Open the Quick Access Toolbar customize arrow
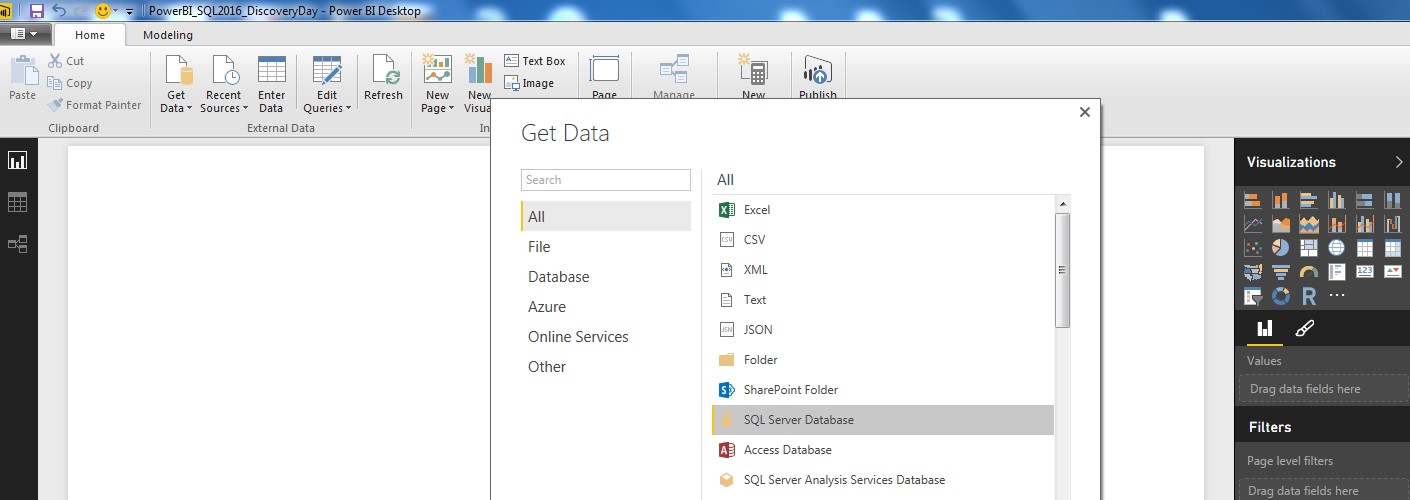This screenshot has width=1410, height=500. click(130, 12)
